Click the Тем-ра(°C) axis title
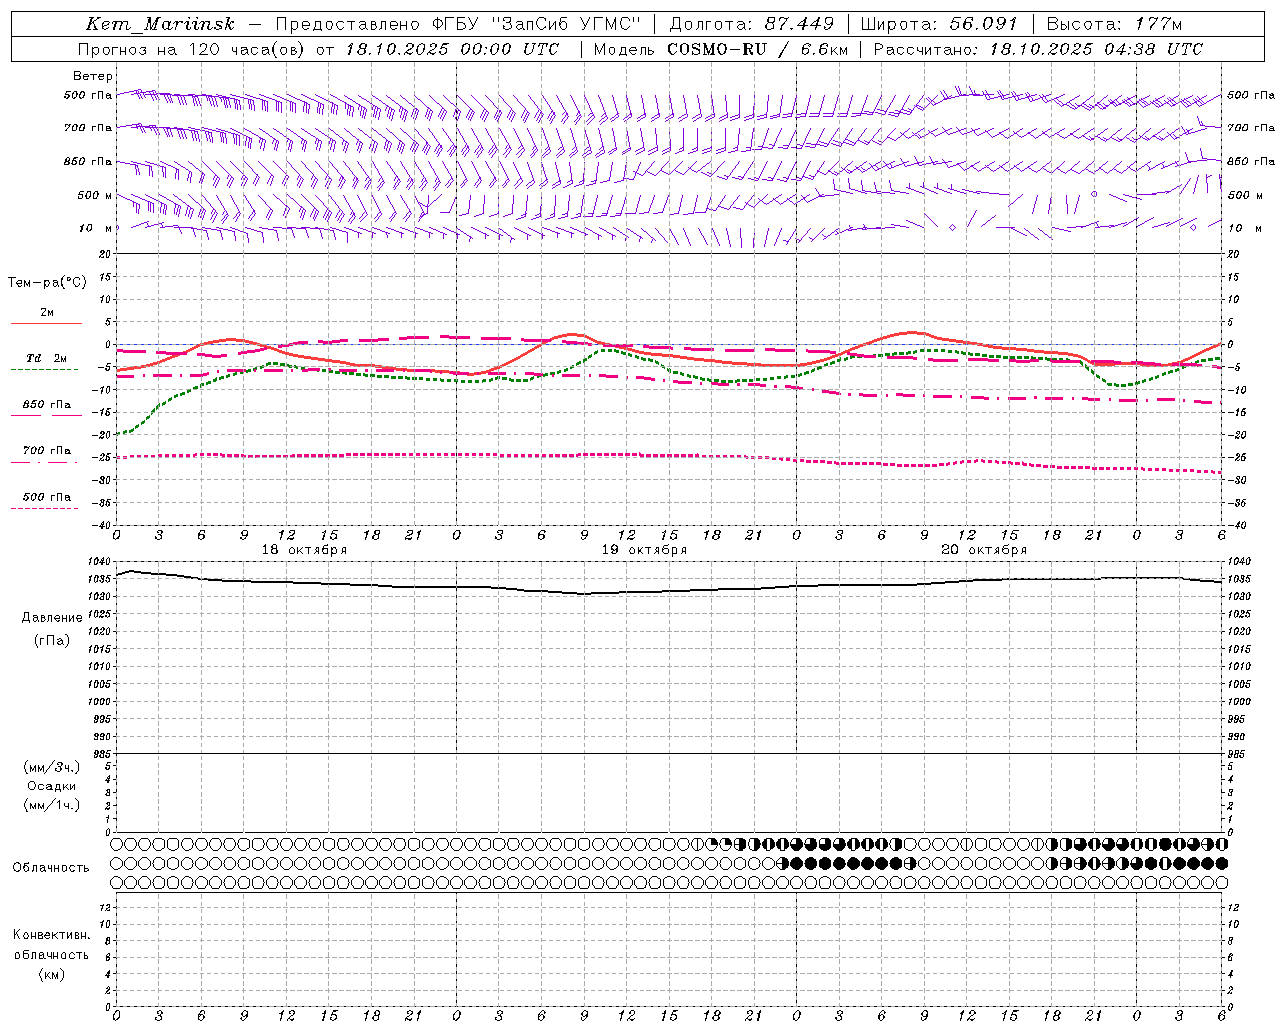The image size is (1280, 1024). pos(47,283)
